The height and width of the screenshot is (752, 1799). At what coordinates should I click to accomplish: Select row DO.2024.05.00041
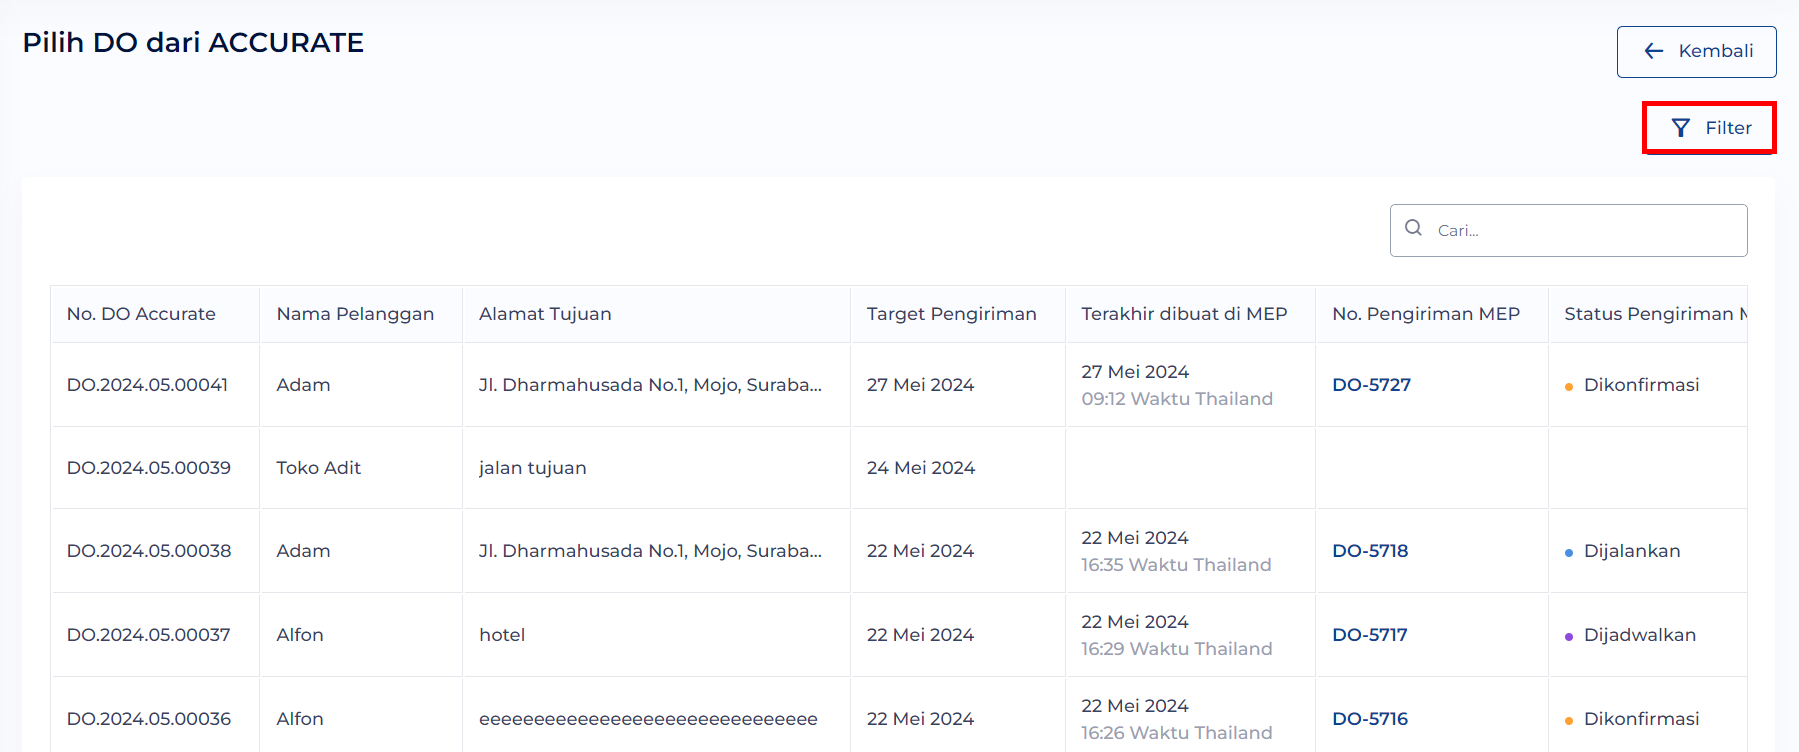click(x=899, y=385)
